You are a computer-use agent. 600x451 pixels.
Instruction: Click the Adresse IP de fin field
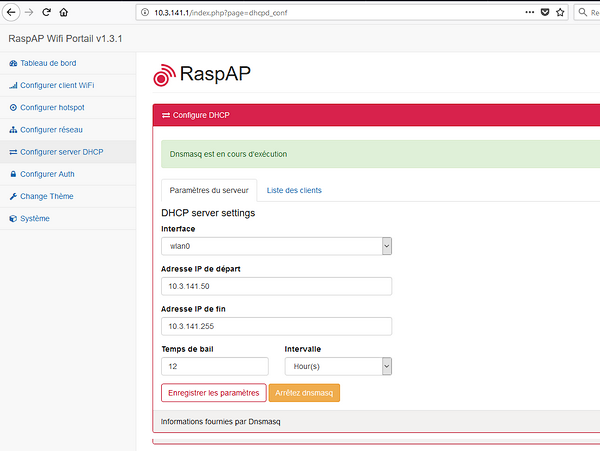276,326
